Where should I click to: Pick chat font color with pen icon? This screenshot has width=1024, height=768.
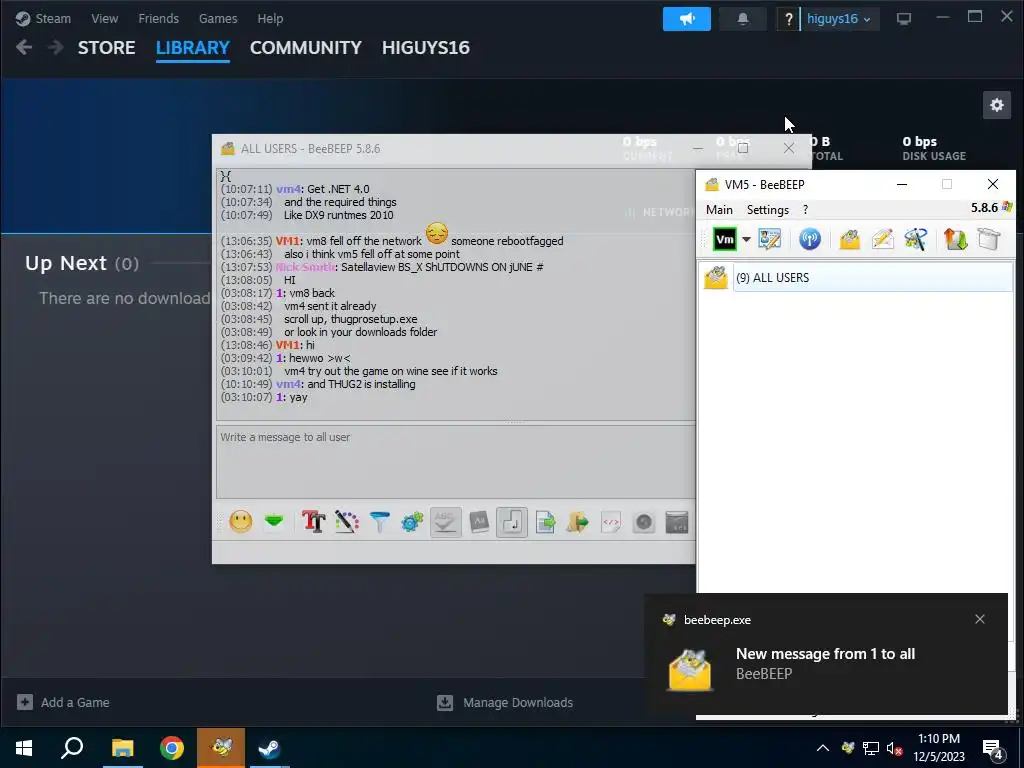(347, 521)
